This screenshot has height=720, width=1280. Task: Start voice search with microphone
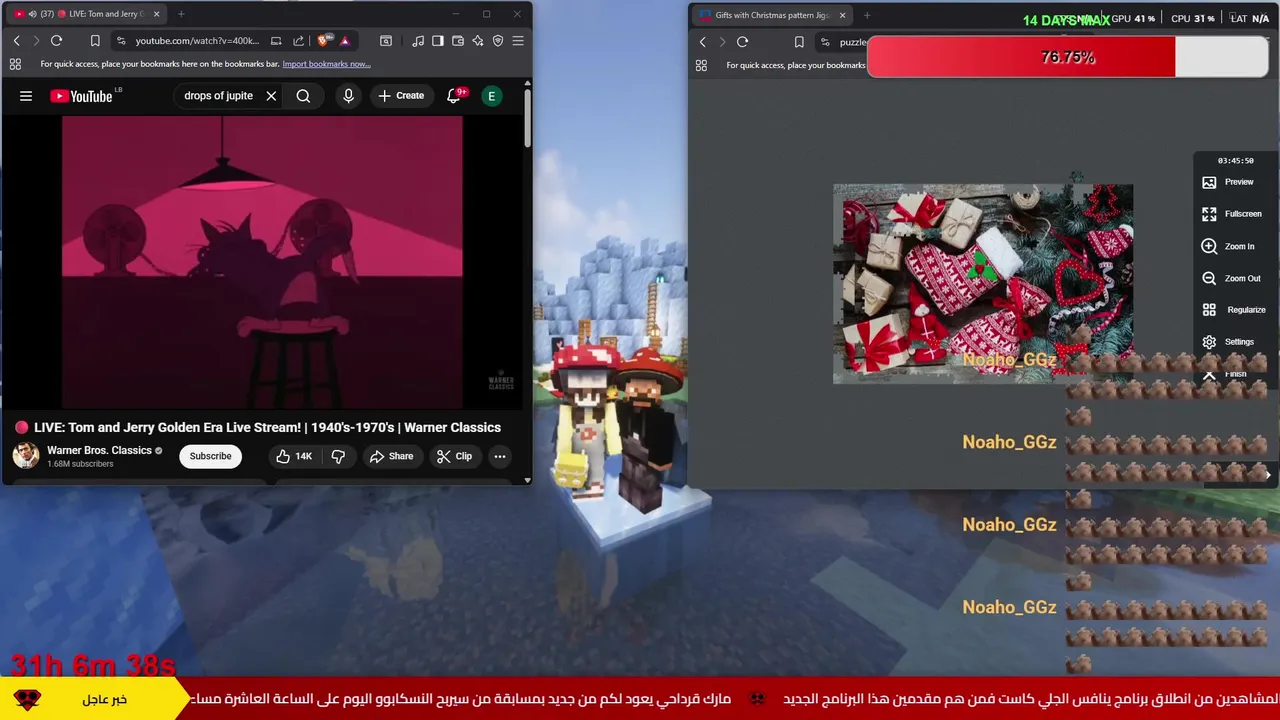click(x=348, y=96)
